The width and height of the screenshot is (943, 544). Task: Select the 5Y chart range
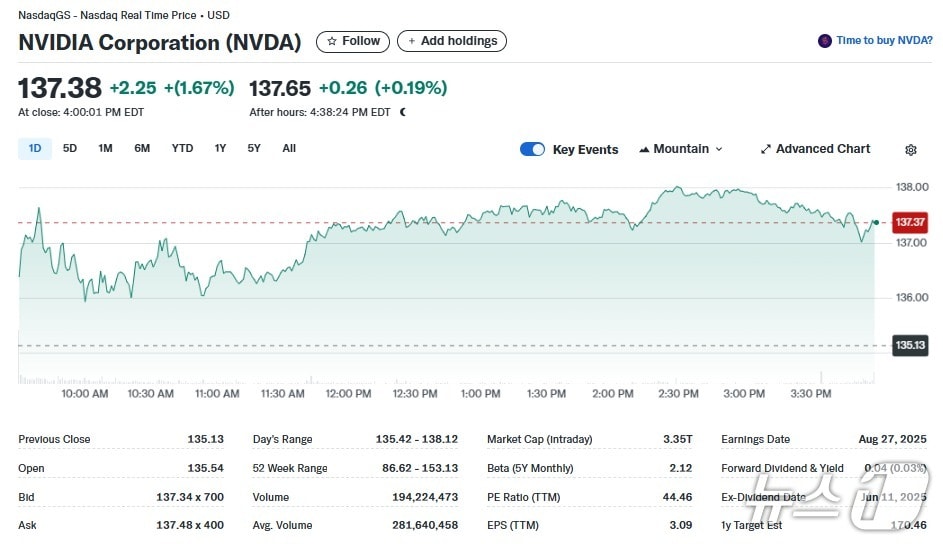pos(254,148)
